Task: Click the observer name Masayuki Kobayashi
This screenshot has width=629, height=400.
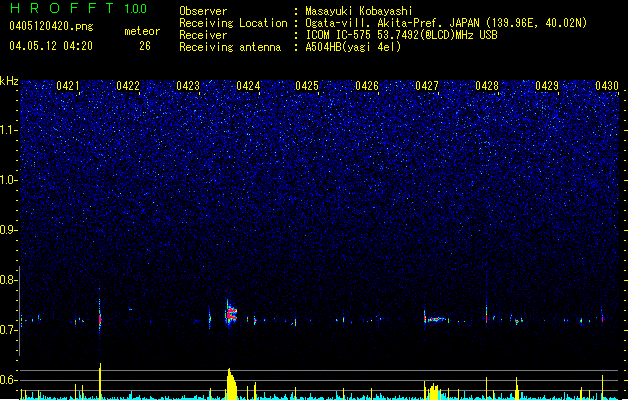Action: point(359,11)
